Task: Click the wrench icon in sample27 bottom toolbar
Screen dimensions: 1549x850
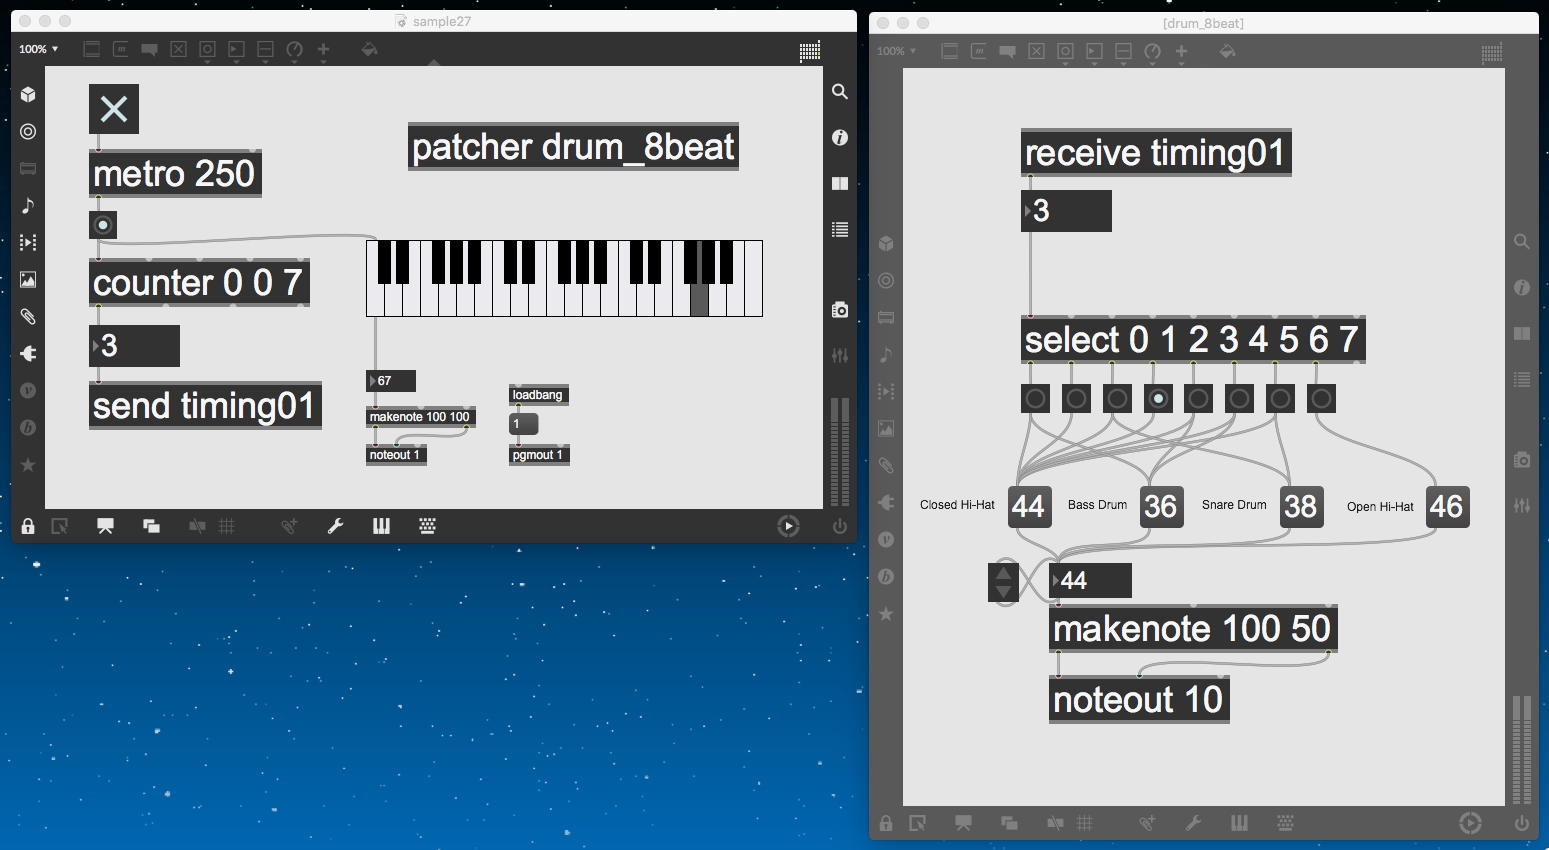Action: pyautogui.click(x=336, y=526)
